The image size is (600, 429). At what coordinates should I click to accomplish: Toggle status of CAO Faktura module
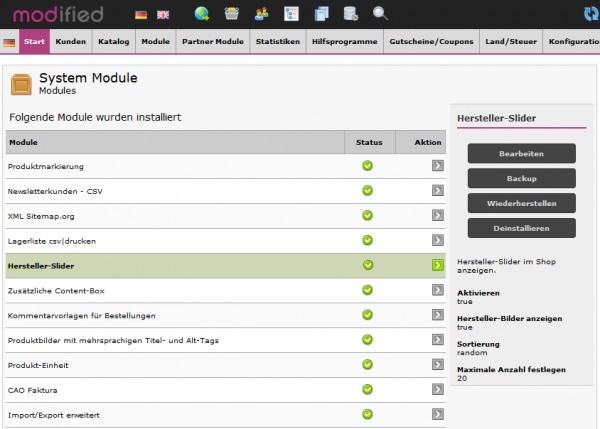(368, 390)
